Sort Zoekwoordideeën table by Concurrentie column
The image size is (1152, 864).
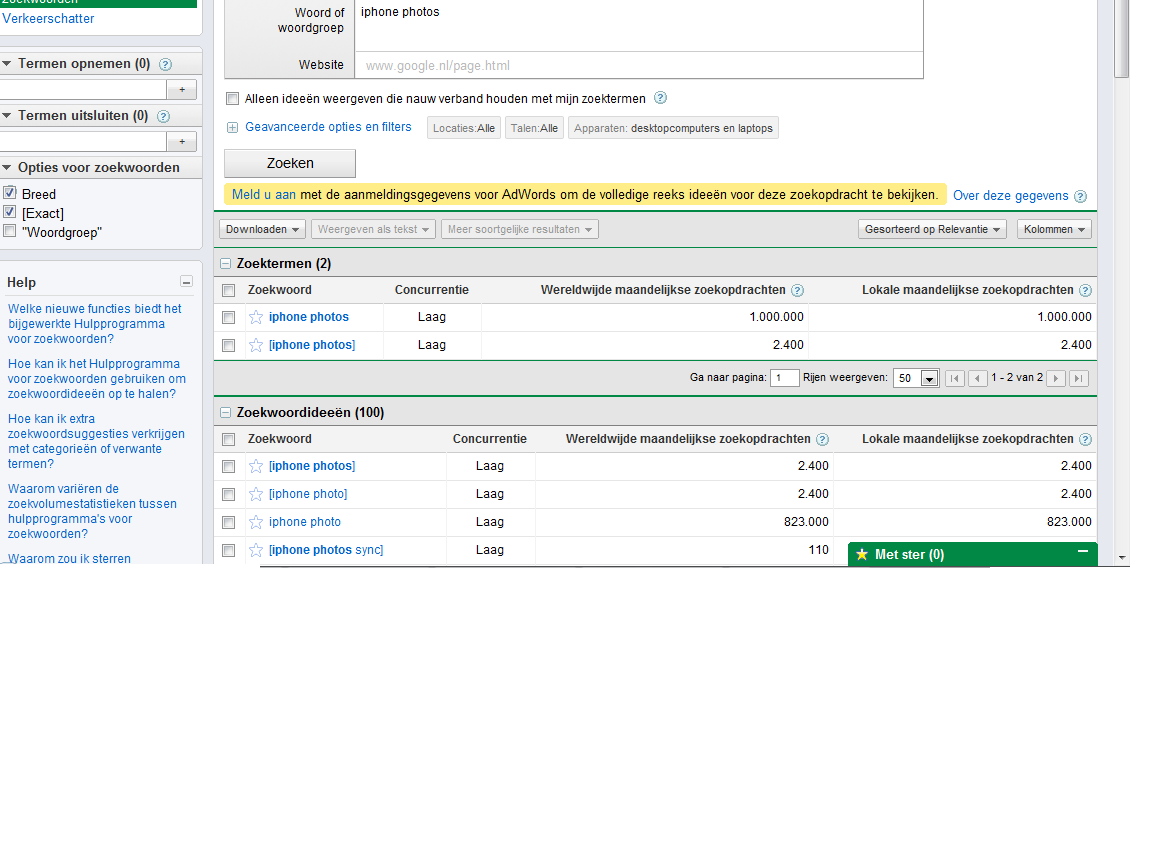[x=489, y=439]
